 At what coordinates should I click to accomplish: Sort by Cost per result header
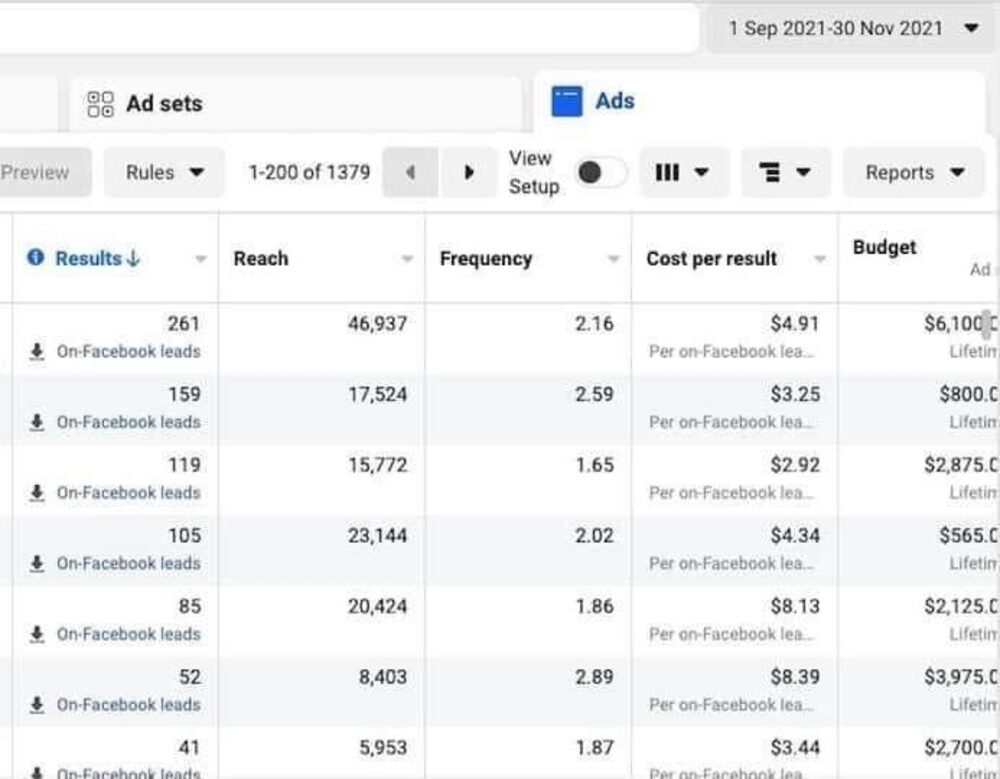(x=712, y=258)
